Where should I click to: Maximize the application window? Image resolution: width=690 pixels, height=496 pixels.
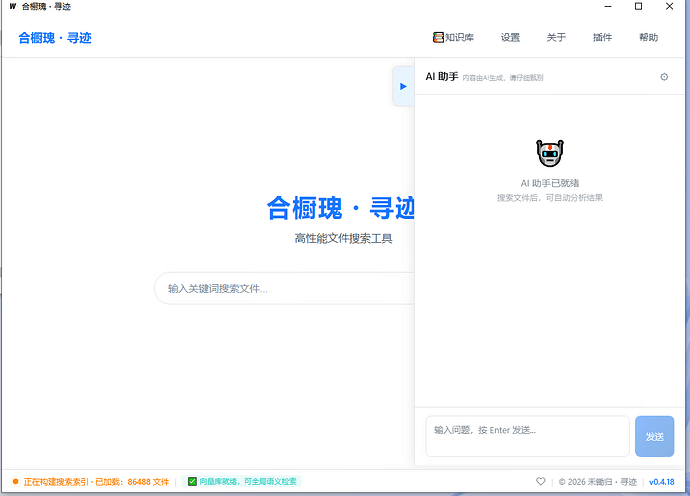coord(639,6)
